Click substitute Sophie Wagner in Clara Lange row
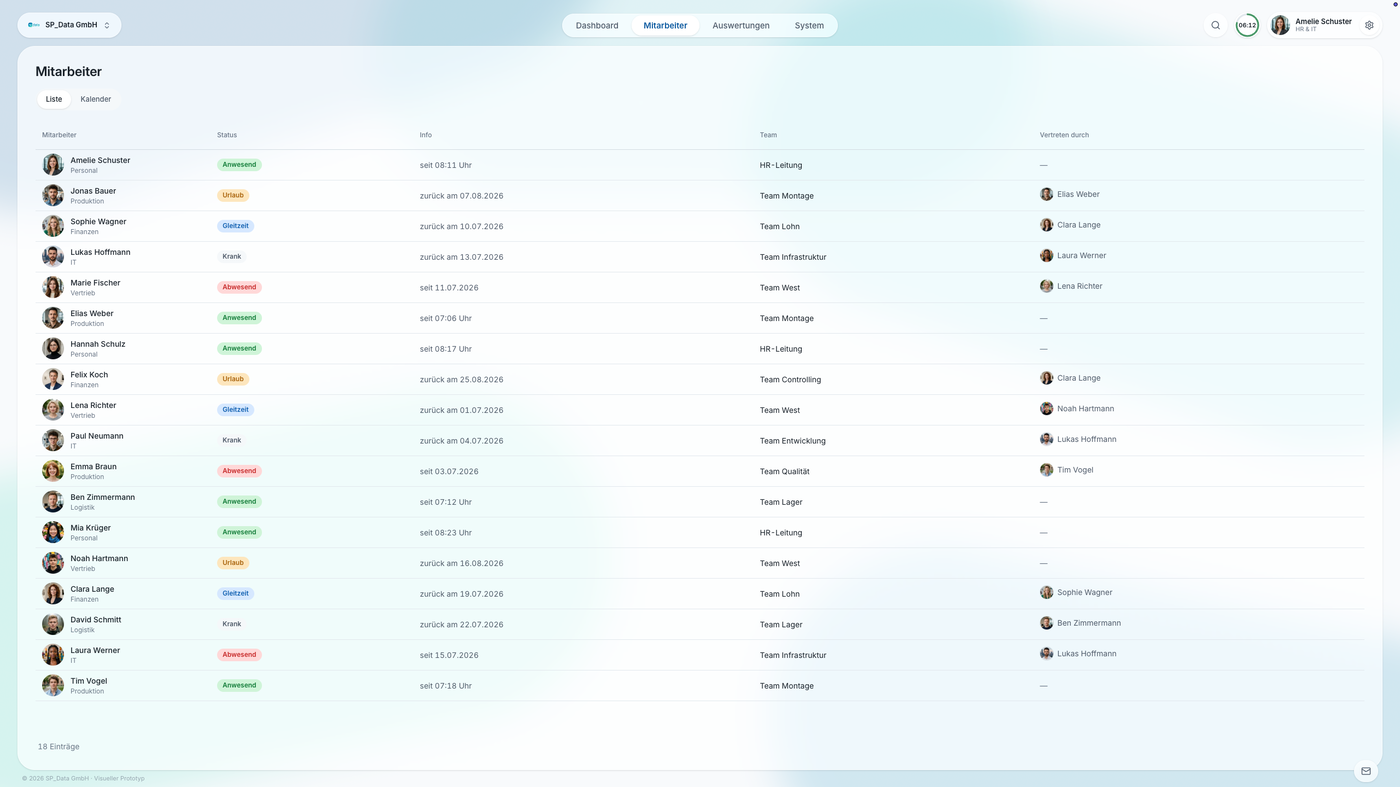 point(1076,593)
